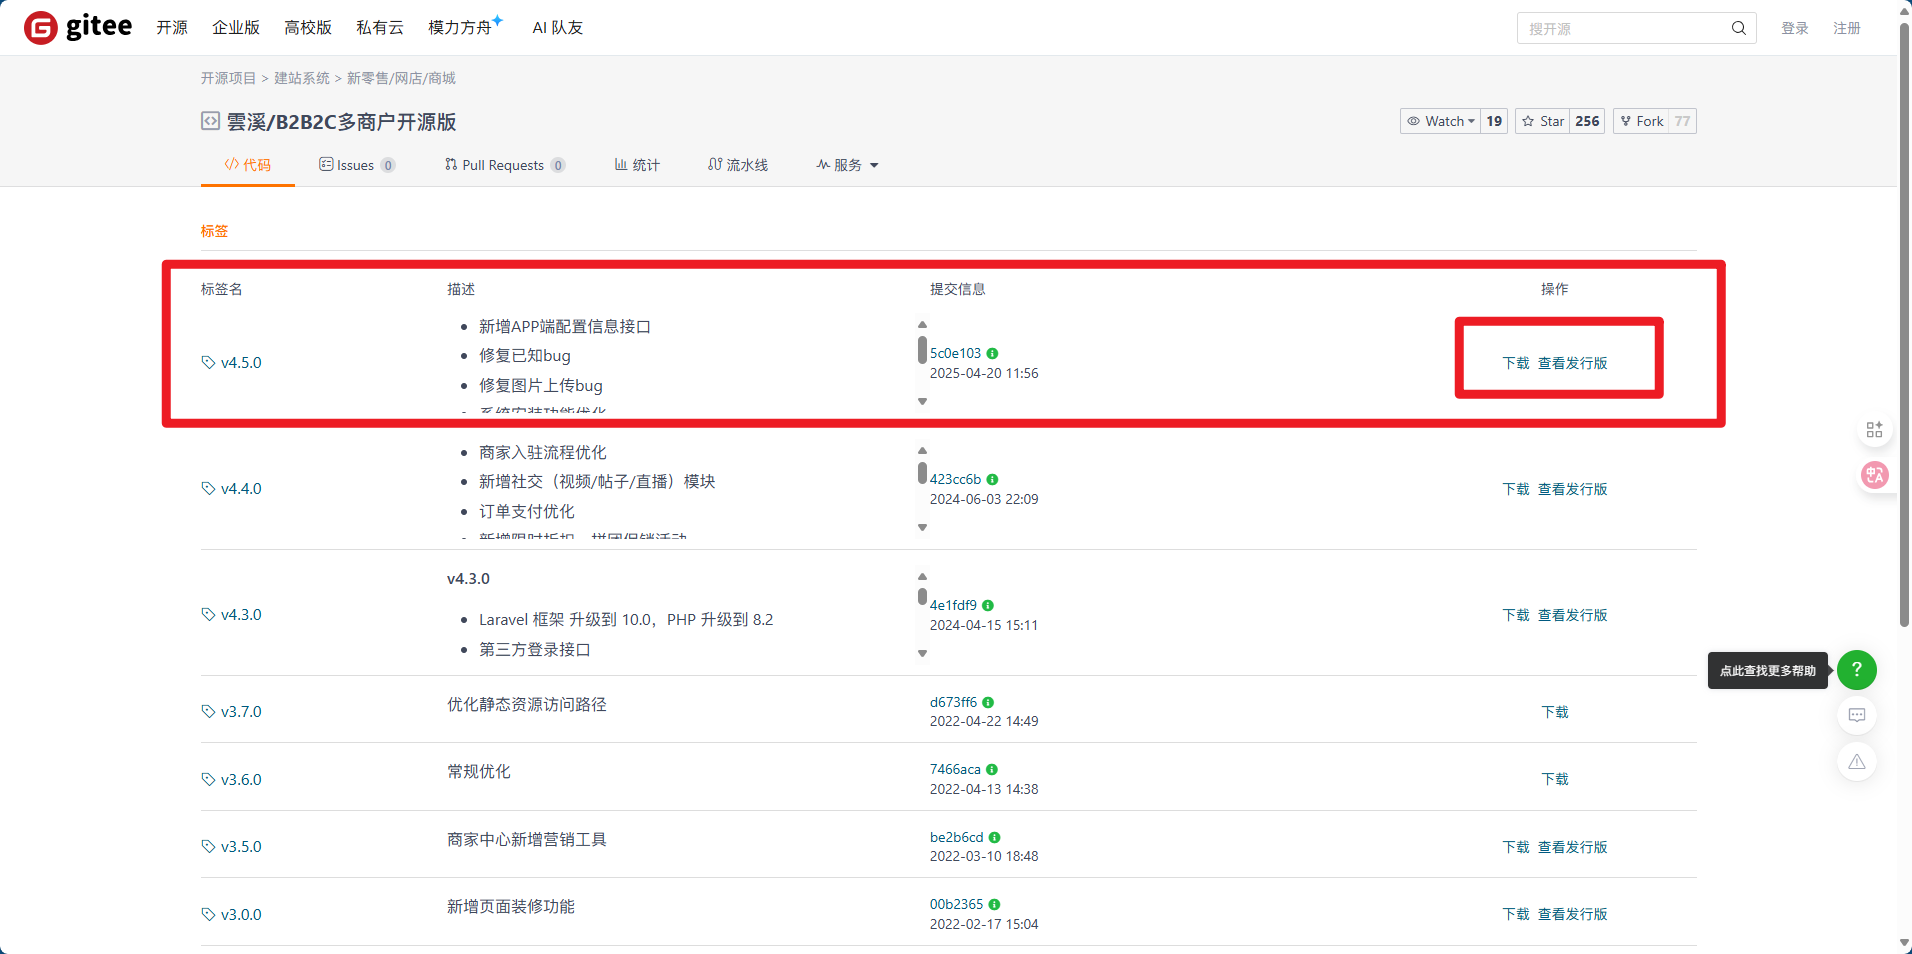Click the 注册 link
The height and width of the screenshot is (954, 1912).
(x=1847, y=28)
